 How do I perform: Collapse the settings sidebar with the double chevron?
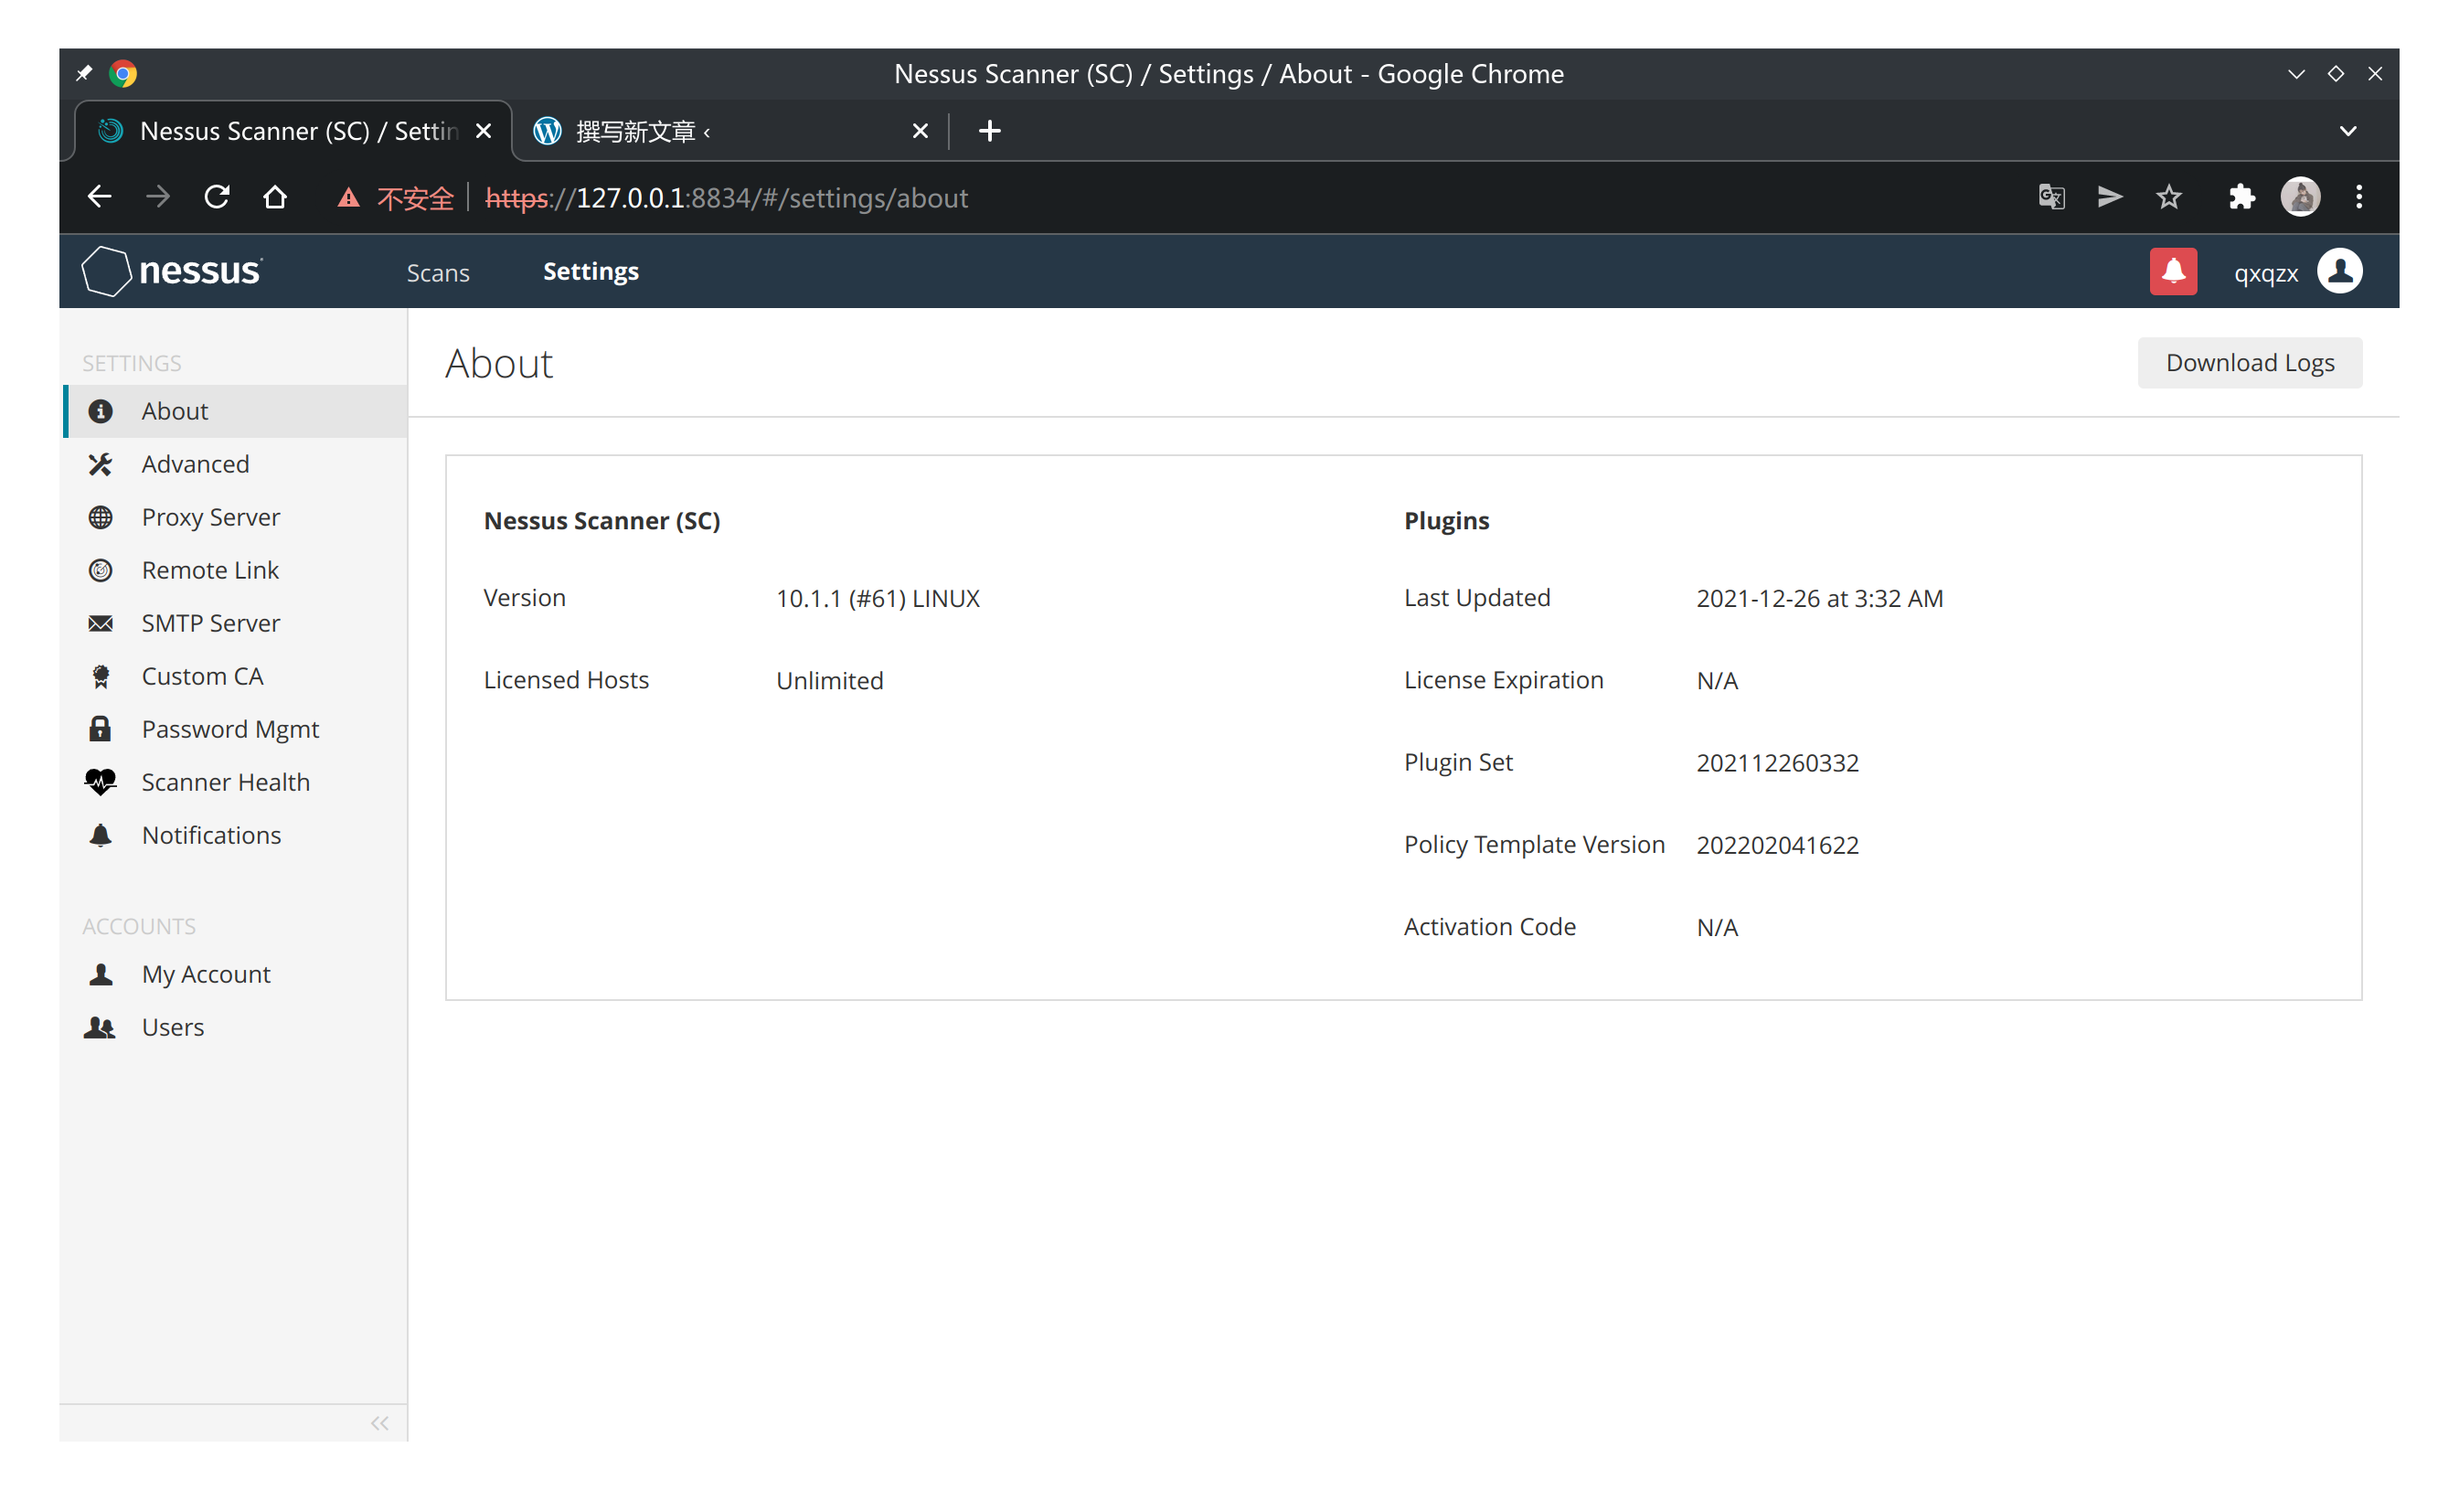click(380, 1423)
